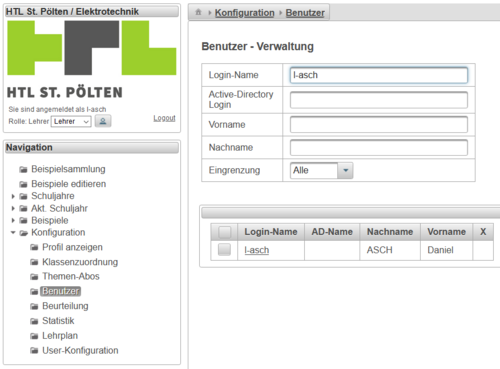500x369 pixels.
Task: Open Beispiele editieren in navigation
Action: point(69,184)
